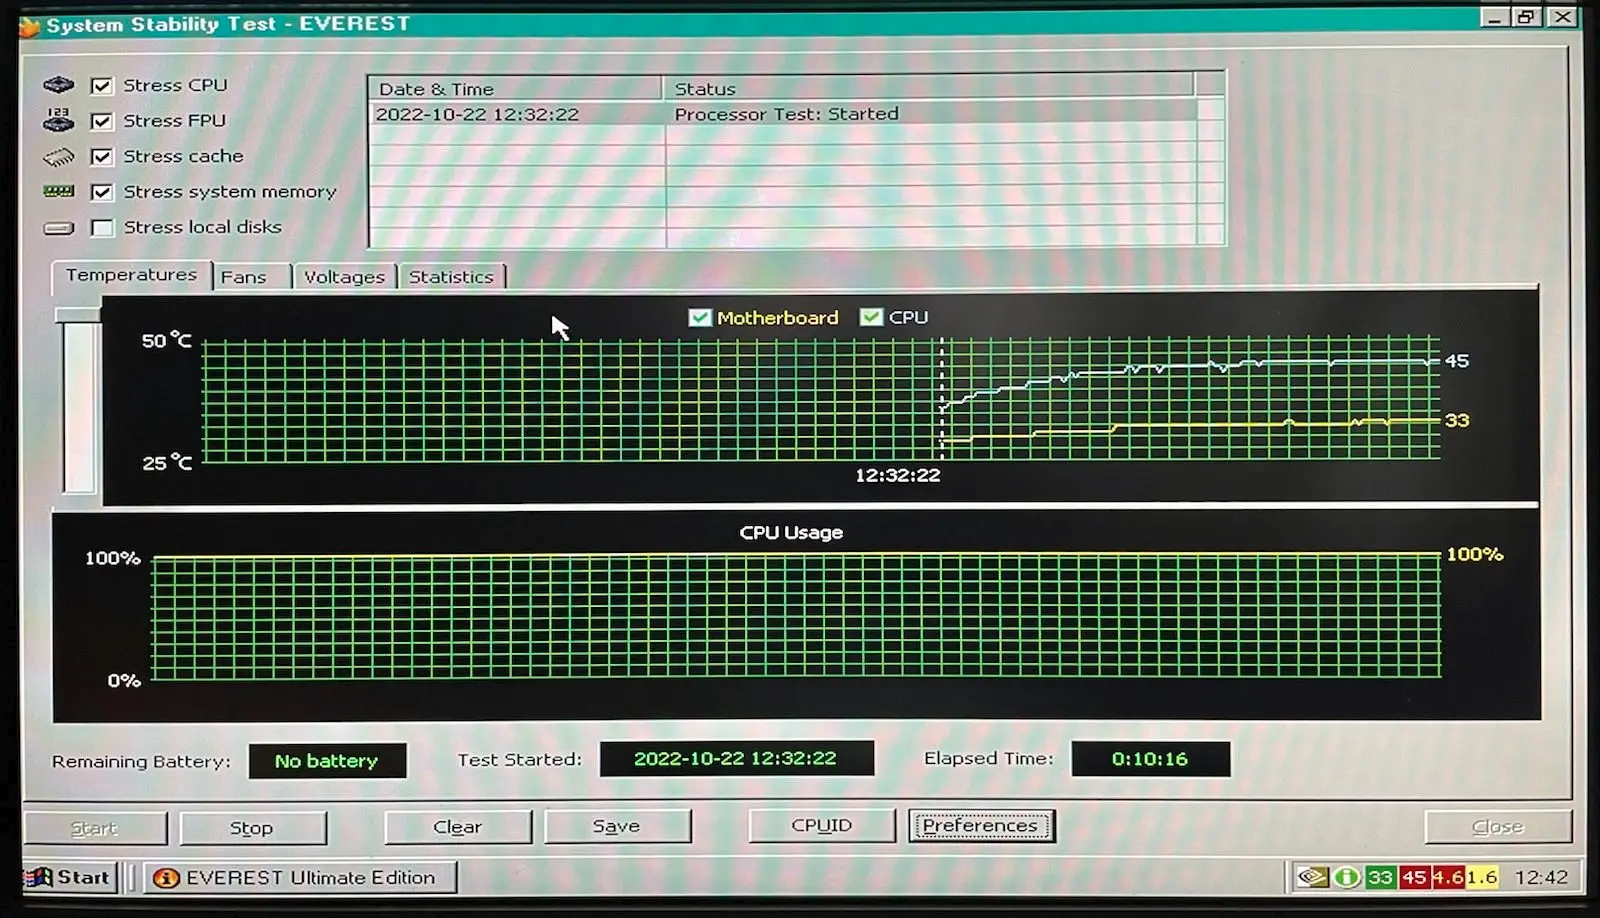Click the Elapsed Time 0:10:16 field

point(1150,759)
